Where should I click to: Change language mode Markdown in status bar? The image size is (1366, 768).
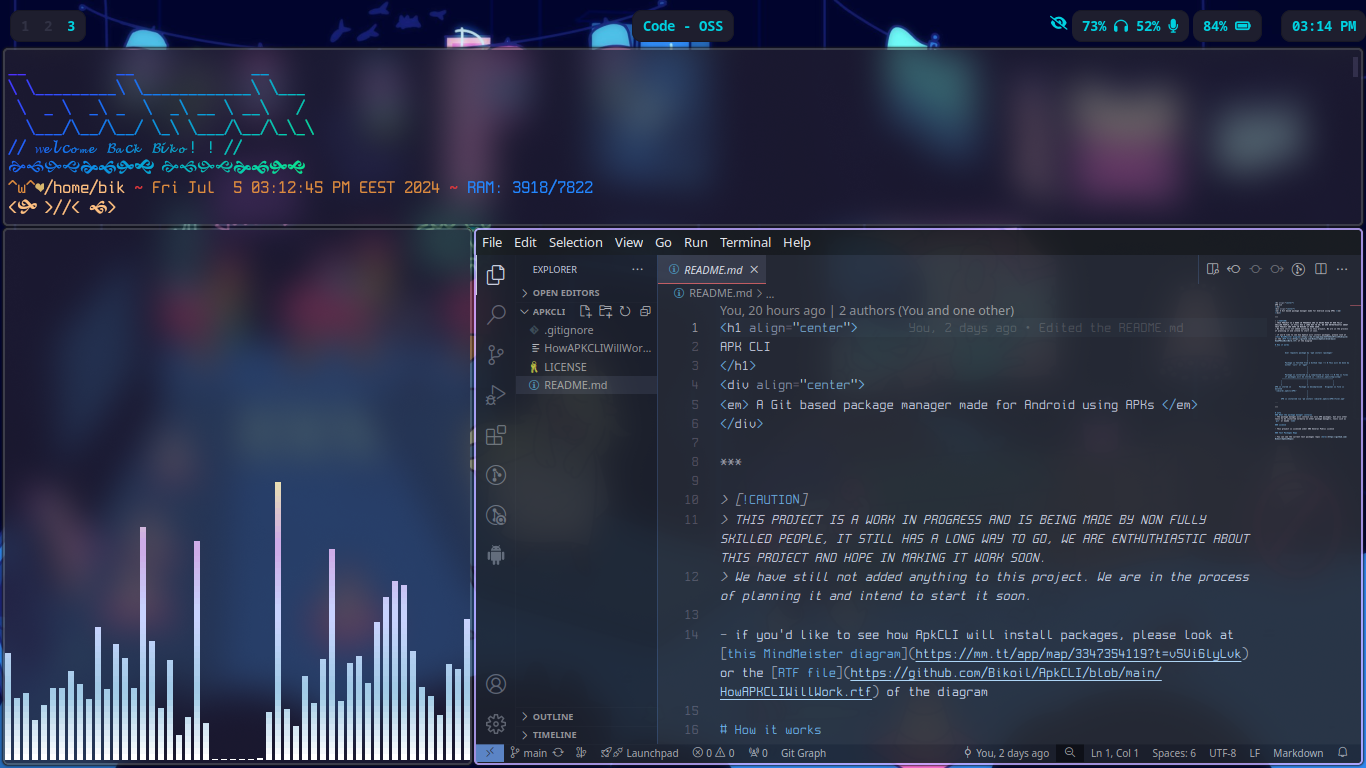pos(1298,753)
